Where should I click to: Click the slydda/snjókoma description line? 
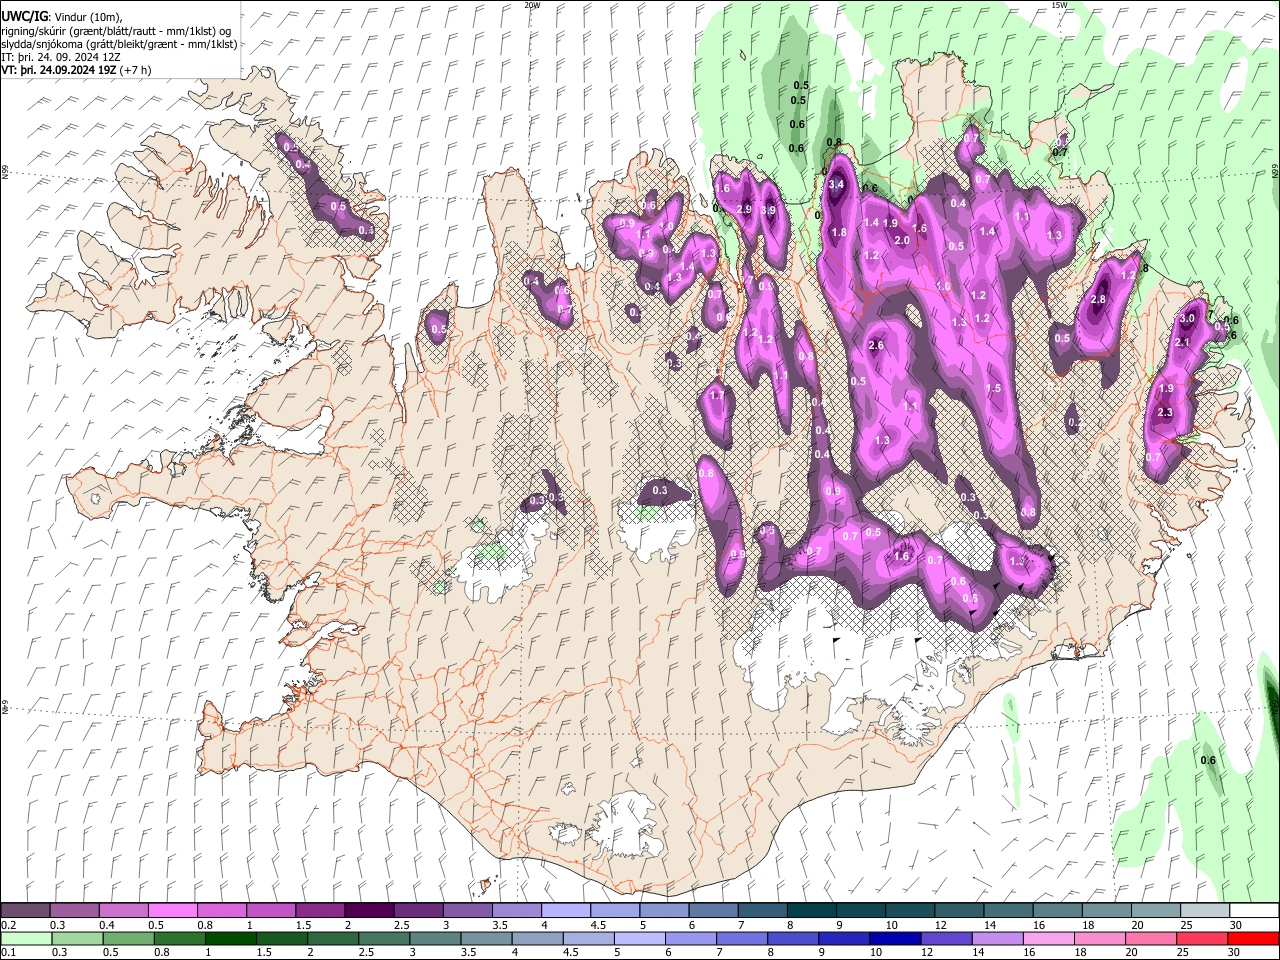click(x=119, y=44)
